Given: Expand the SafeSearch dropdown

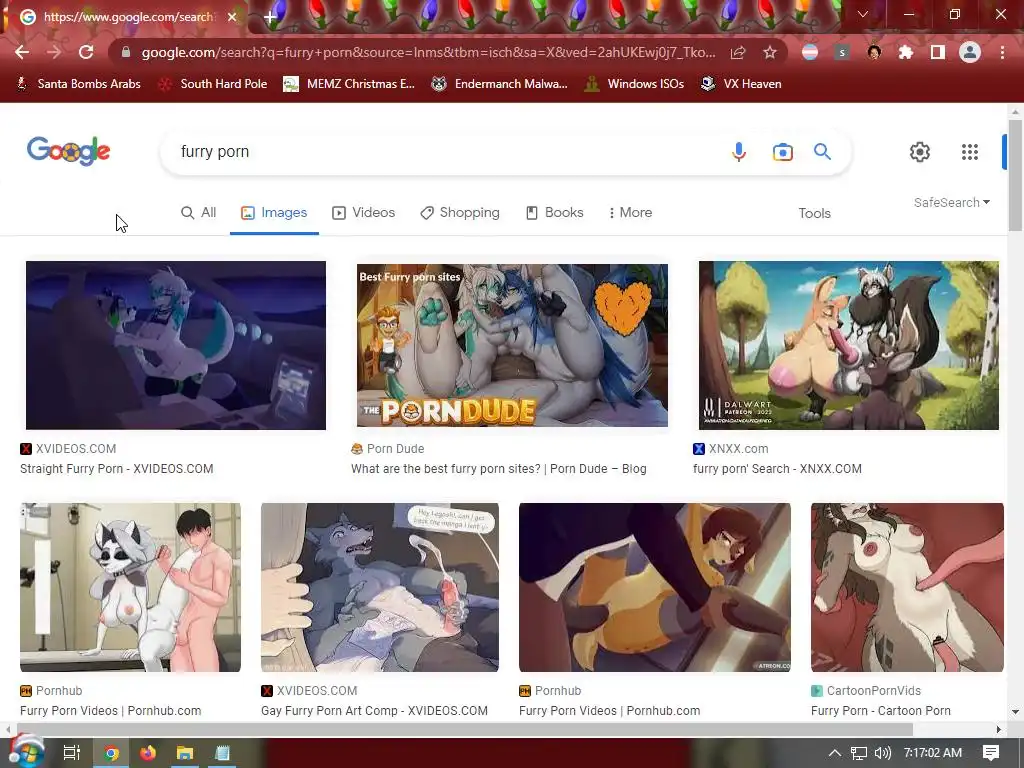Looking at the screenshot, I should coord(952,202).
